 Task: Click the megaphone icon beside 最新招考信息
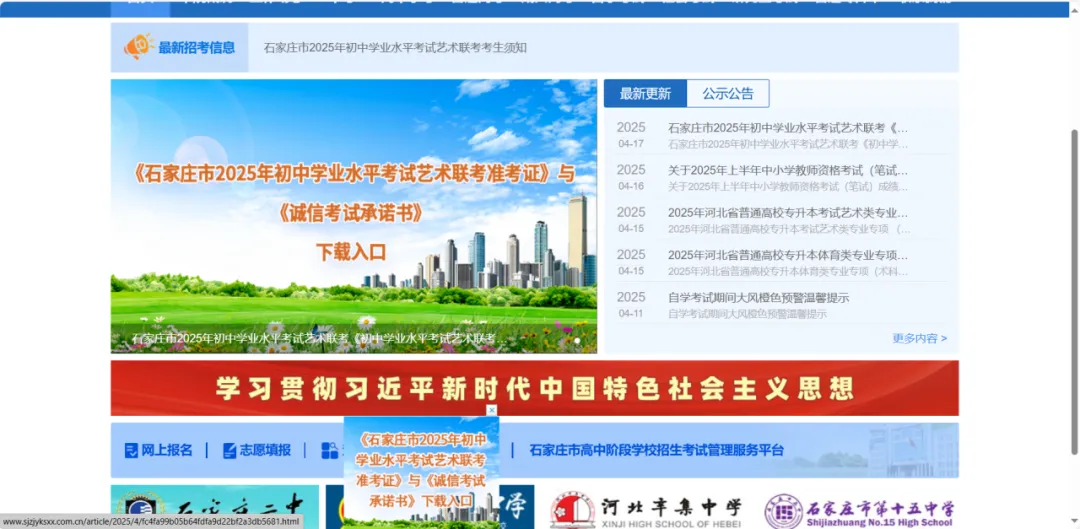click(x=138, y=47)
